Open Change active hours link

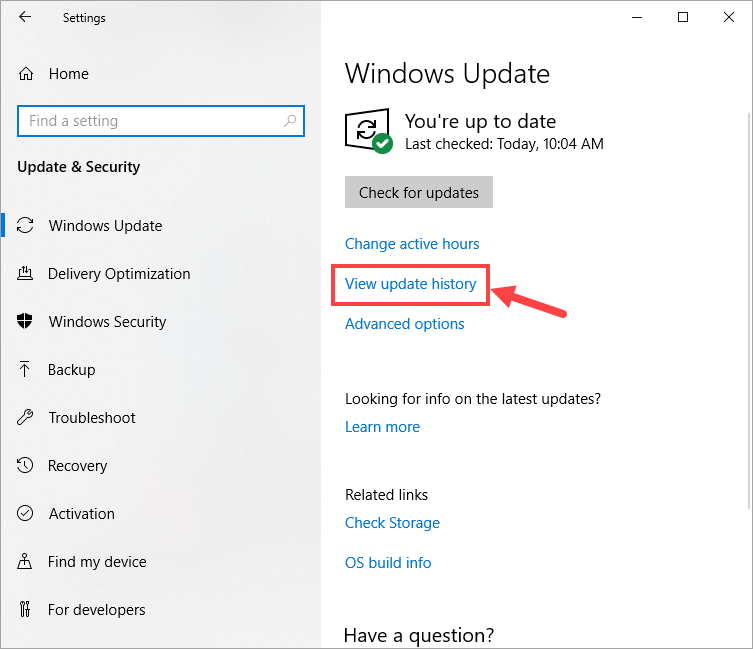(412, 244)
